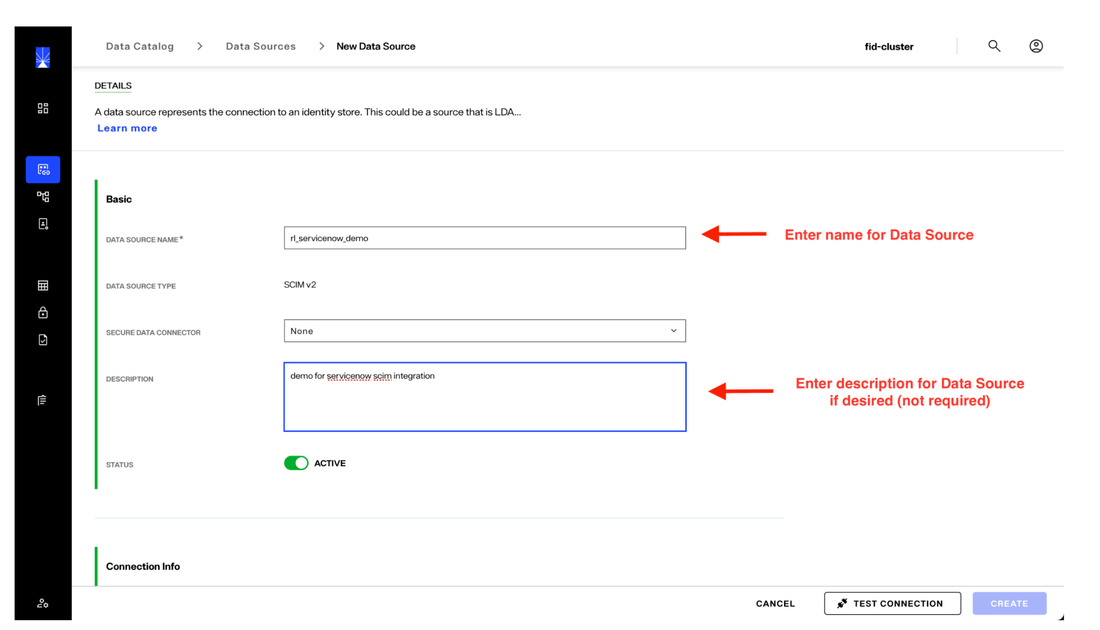Click the SCIM v2 data source type value
1100x630 pixels.
pyautogui.click(x=300, y=285)
